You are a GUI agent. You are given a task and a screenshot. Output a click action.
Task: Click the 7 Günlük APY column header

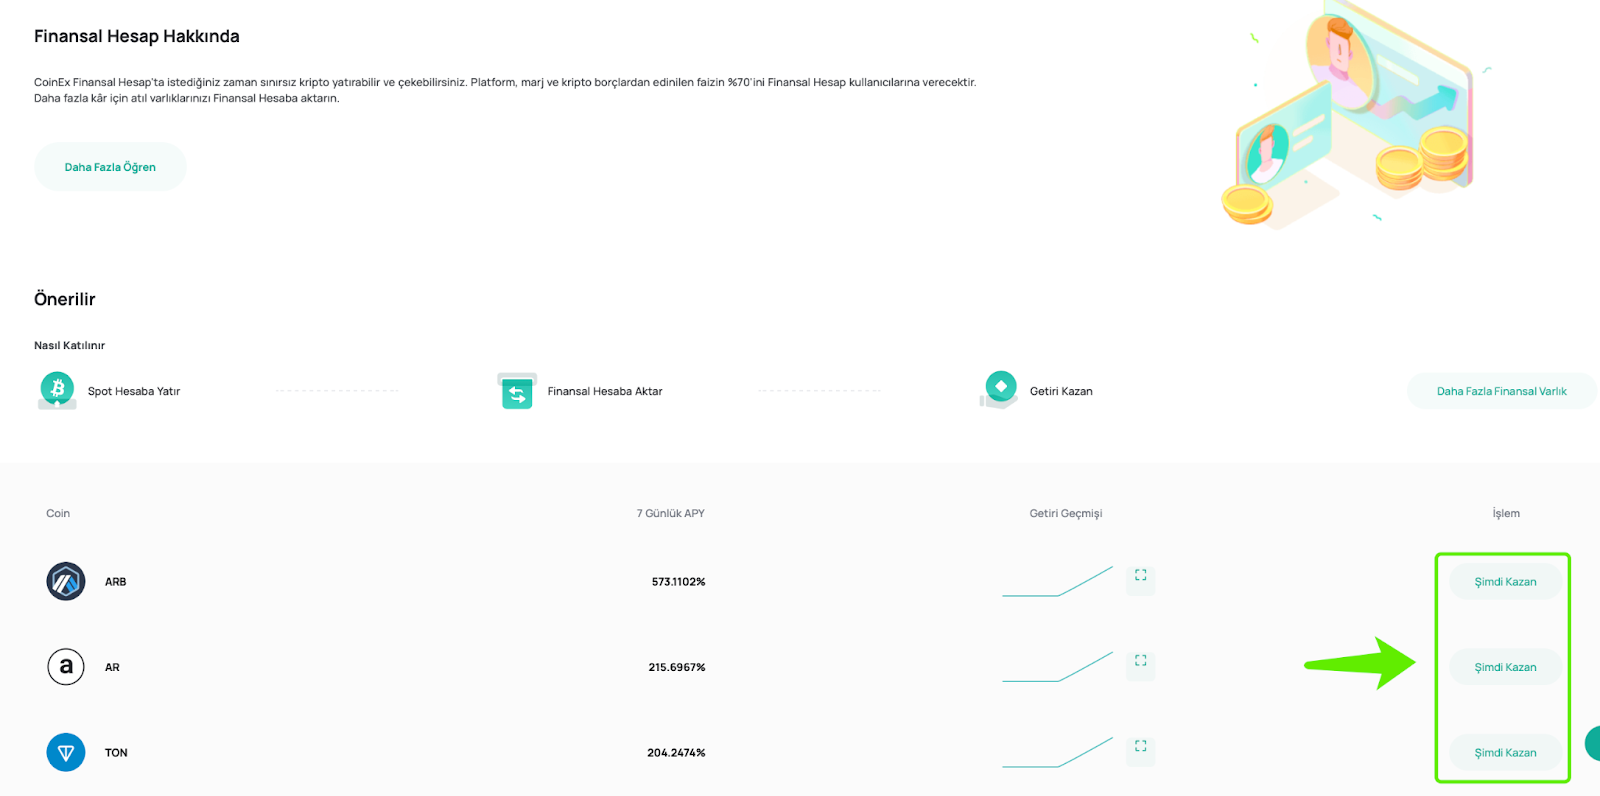[x=671, y=513]
